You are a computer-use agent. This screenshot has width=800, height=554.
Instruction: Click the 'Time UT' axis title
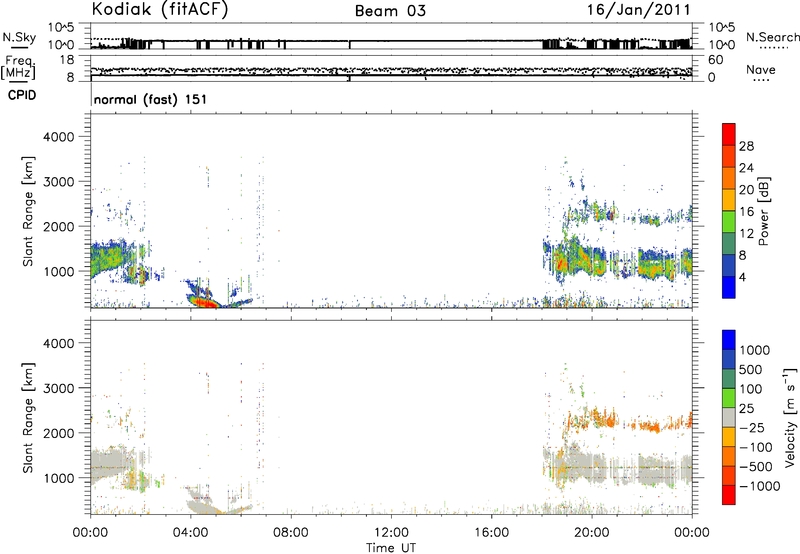[x=391, y=548]
